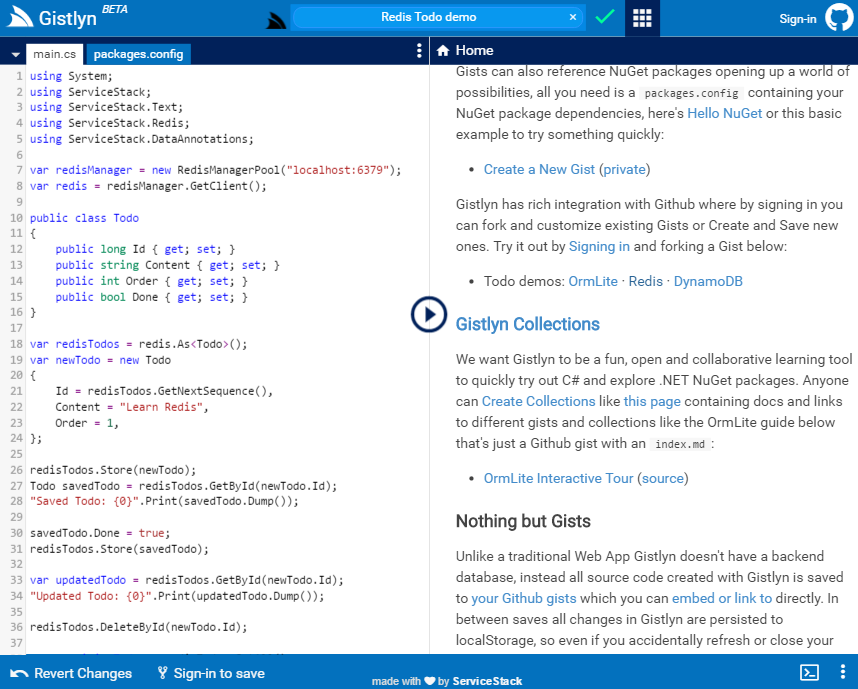Open the OrmLite todo demo link
The width and height of the screenshot is (858, 689).
pos(593,281)
